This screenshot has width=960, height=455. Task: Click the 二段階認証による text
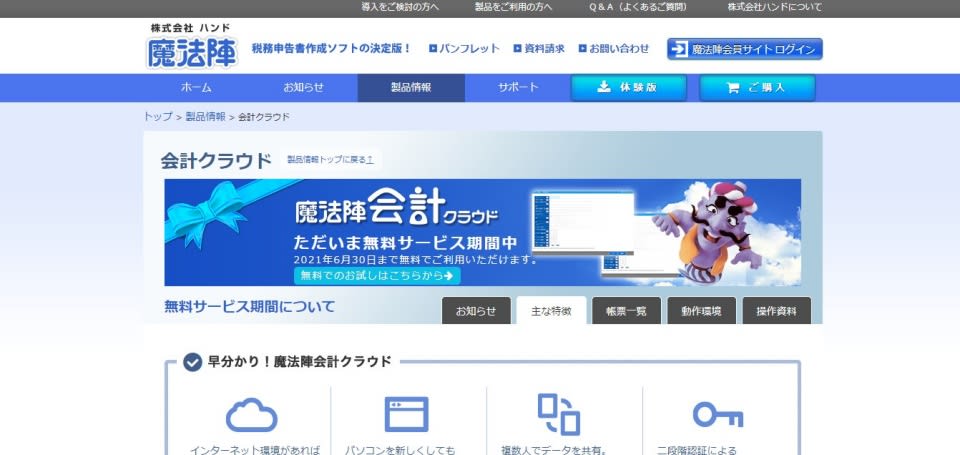697,450
